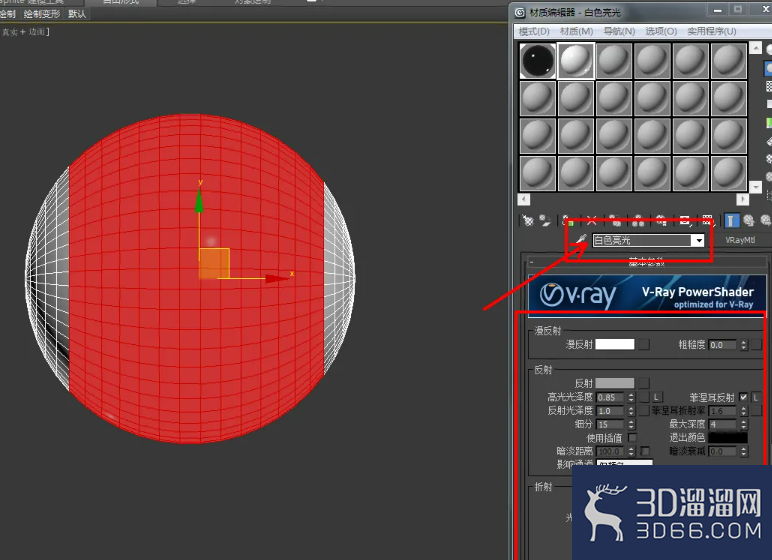The height and width of the screenshot is (560, 772).
Task: Click the 真实 + 边面 viewport label
Action: click(x=25, y=32)
